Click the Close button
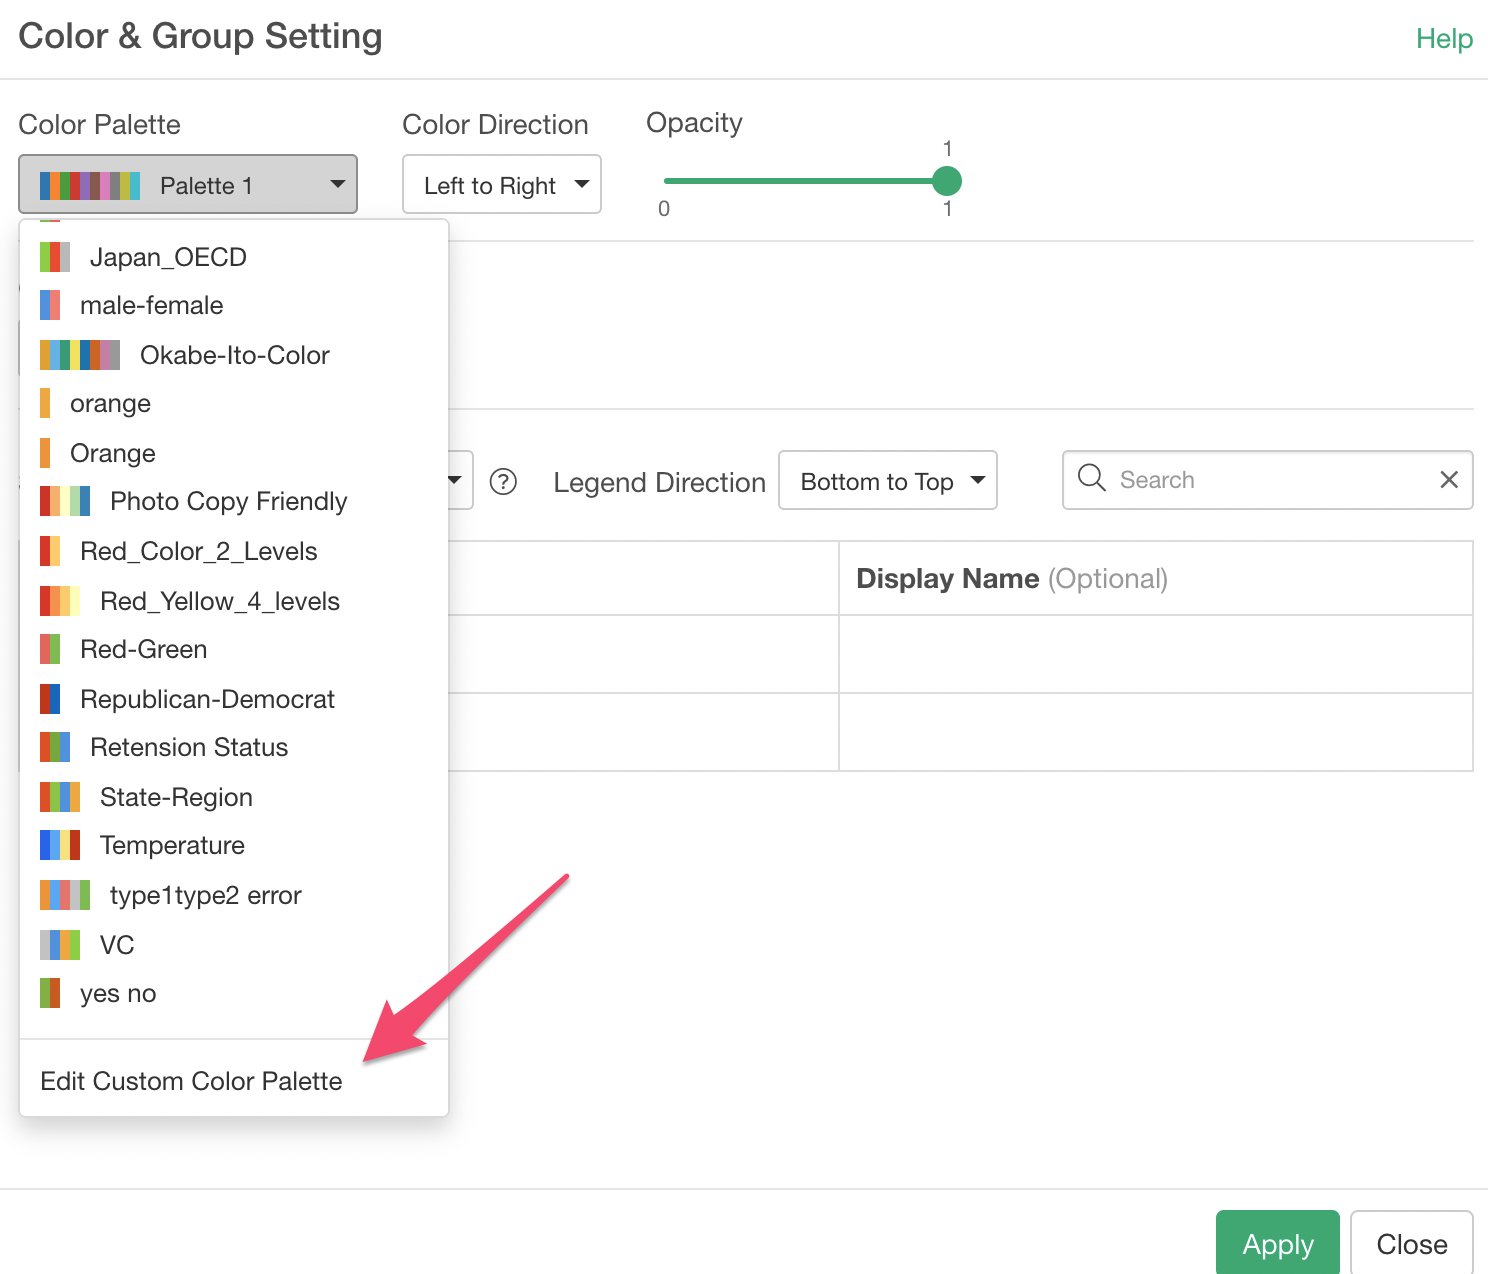The image size is (1488, 1274). click(x=1412, y=1243)
